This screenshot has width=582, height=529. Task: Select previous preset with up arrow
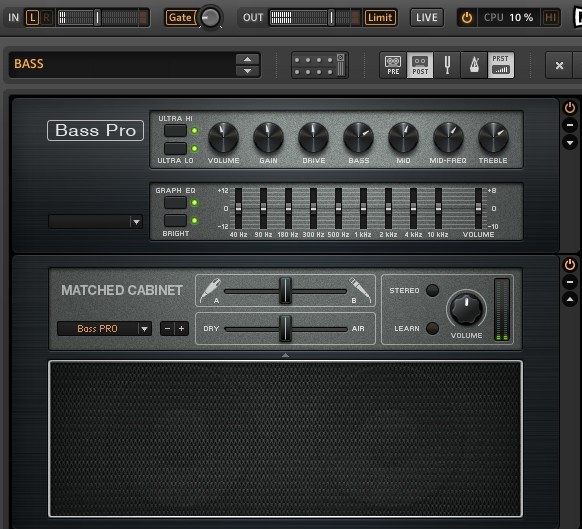coord(248,59)
